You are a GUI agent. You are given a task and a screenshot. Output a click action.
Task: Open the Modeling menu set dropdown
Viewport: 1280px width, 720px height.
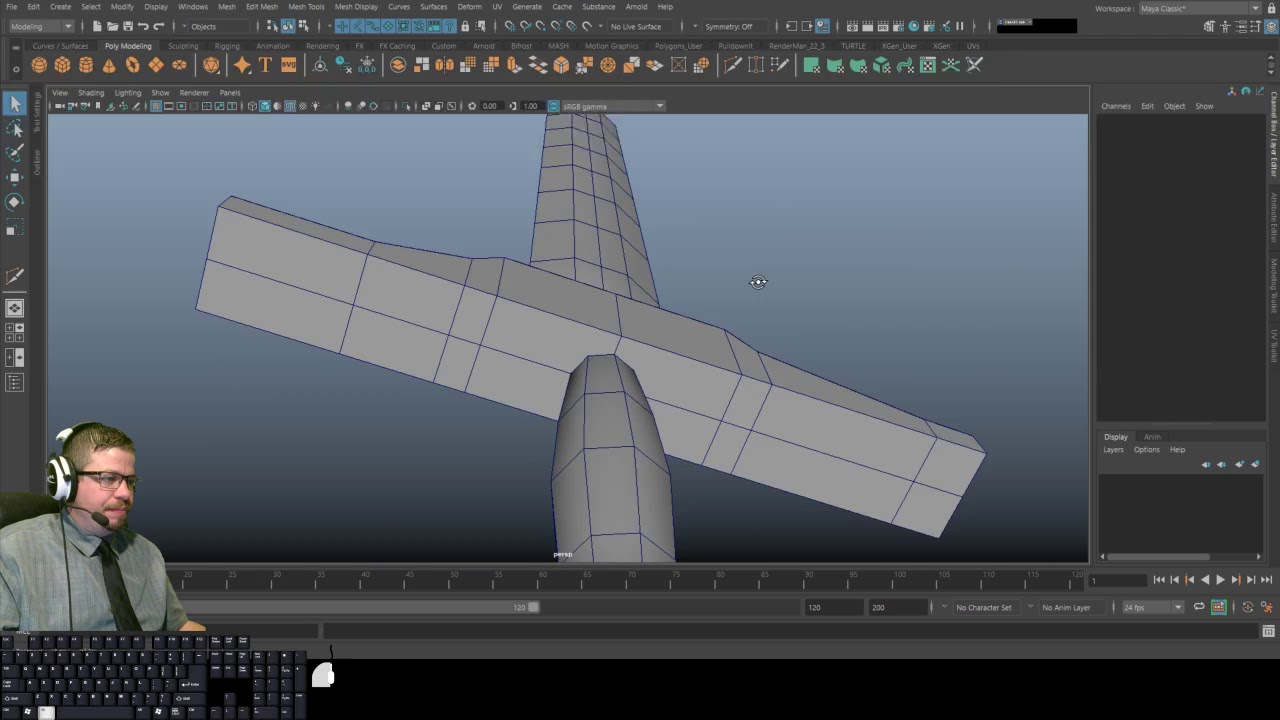point(41,26)
